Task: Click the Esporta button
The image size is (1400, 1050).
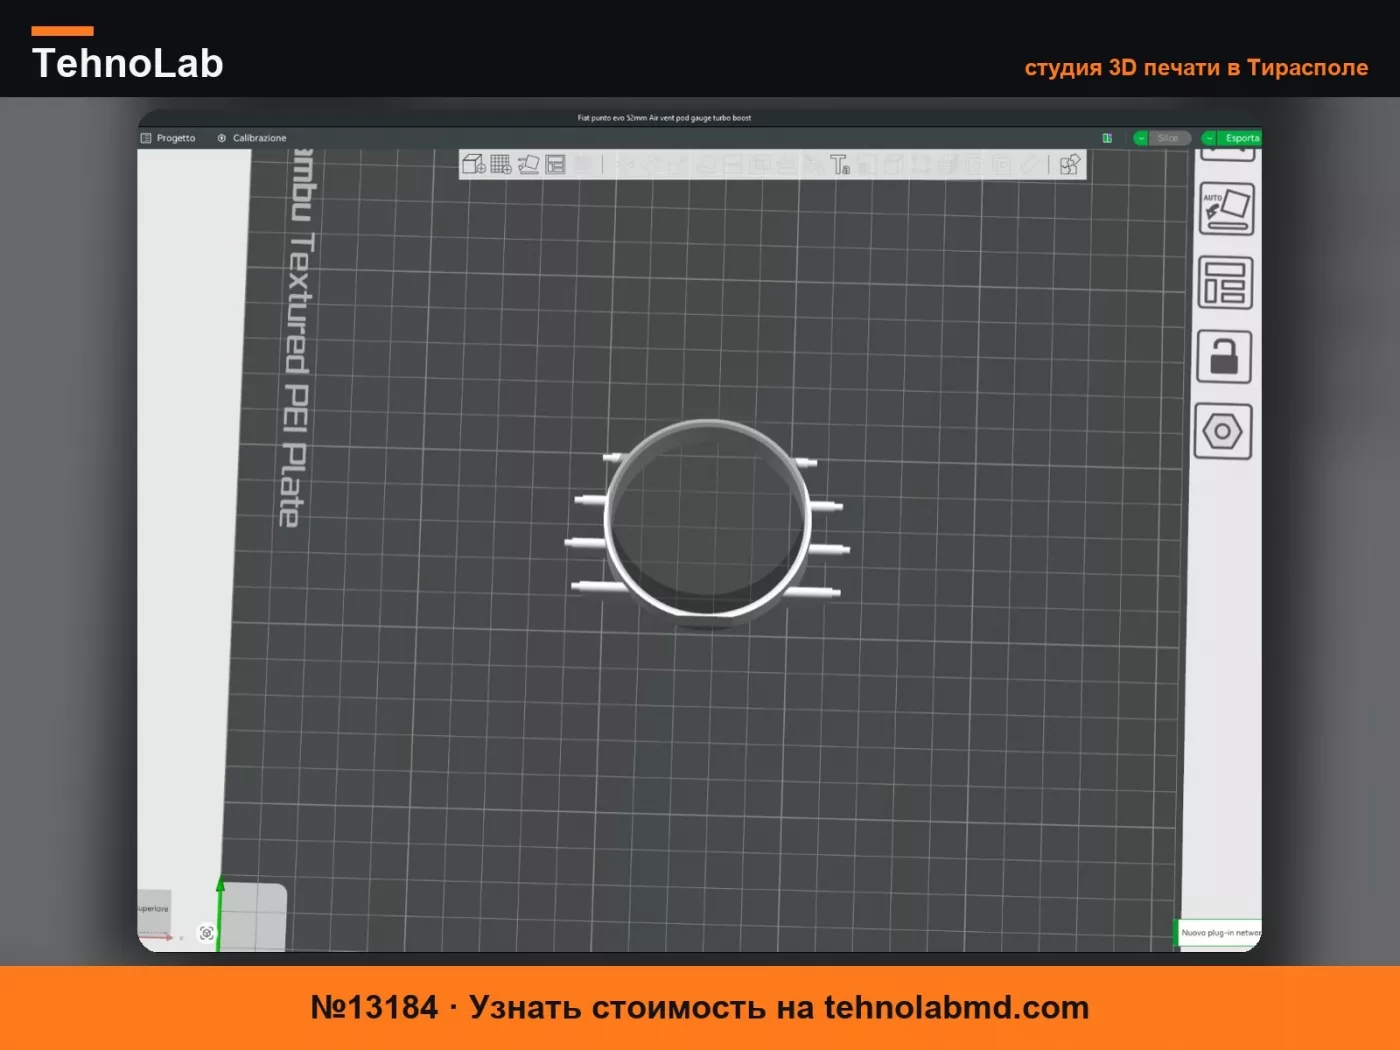Action: coord(1241,138)
